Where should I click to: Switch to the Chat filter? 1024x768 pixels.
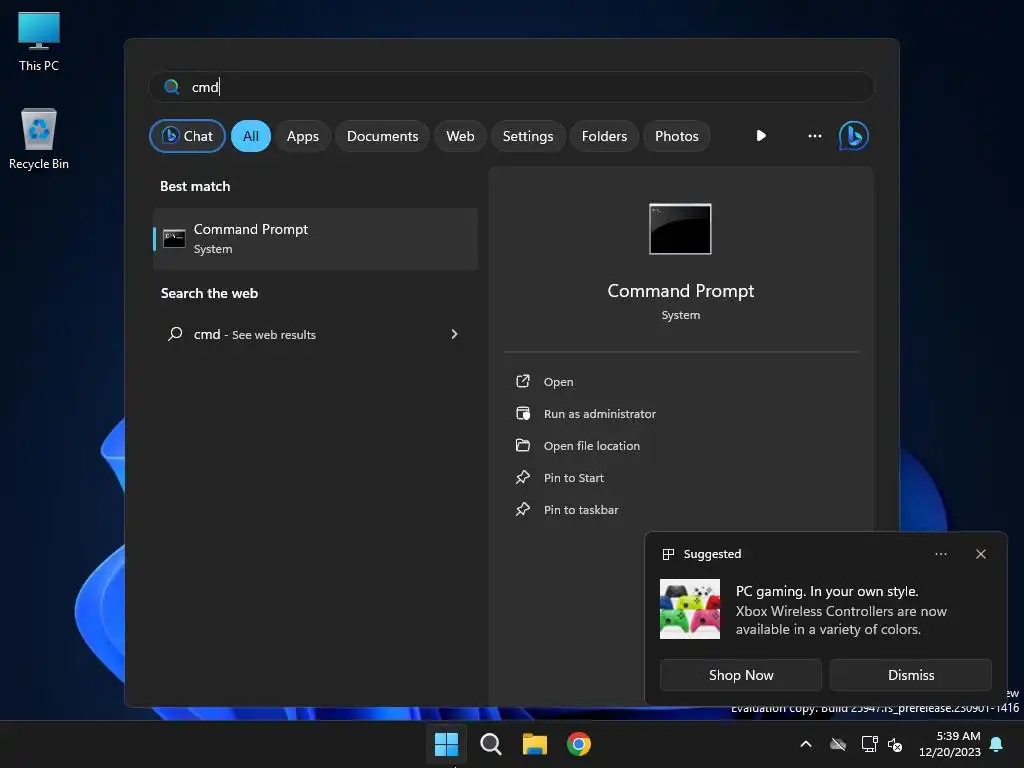[x=187, y=136]
